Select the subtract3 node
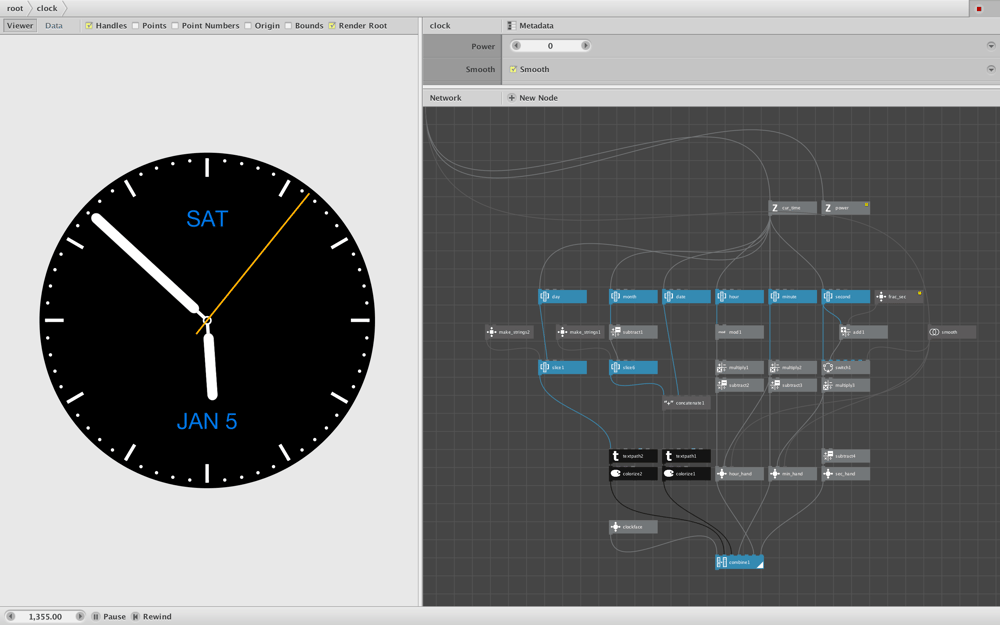 coord(793,385)
